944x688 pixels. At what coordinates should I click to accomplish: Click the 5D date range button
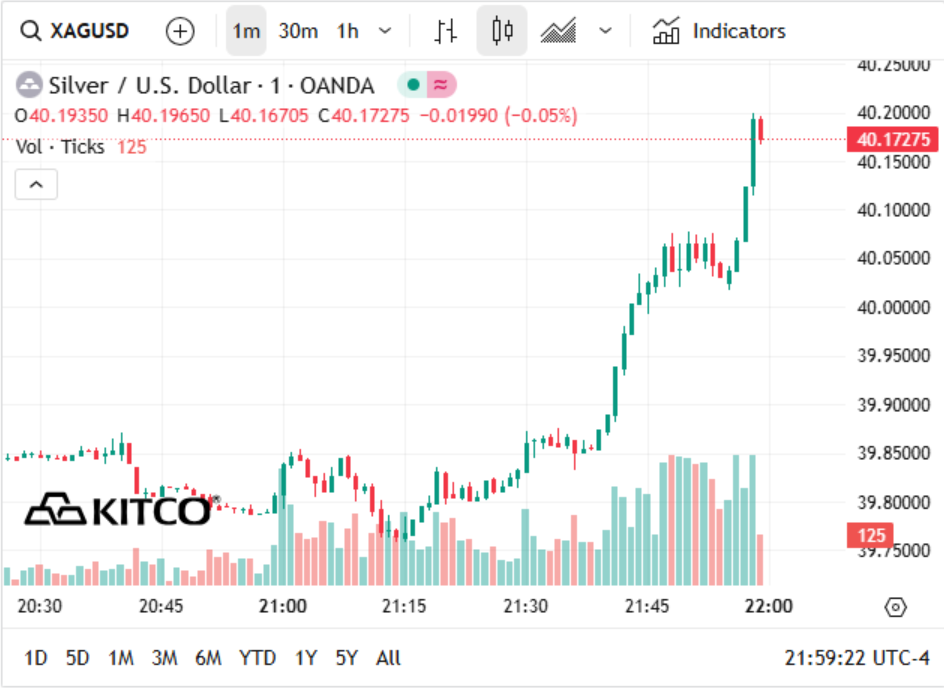click(78, 658)
